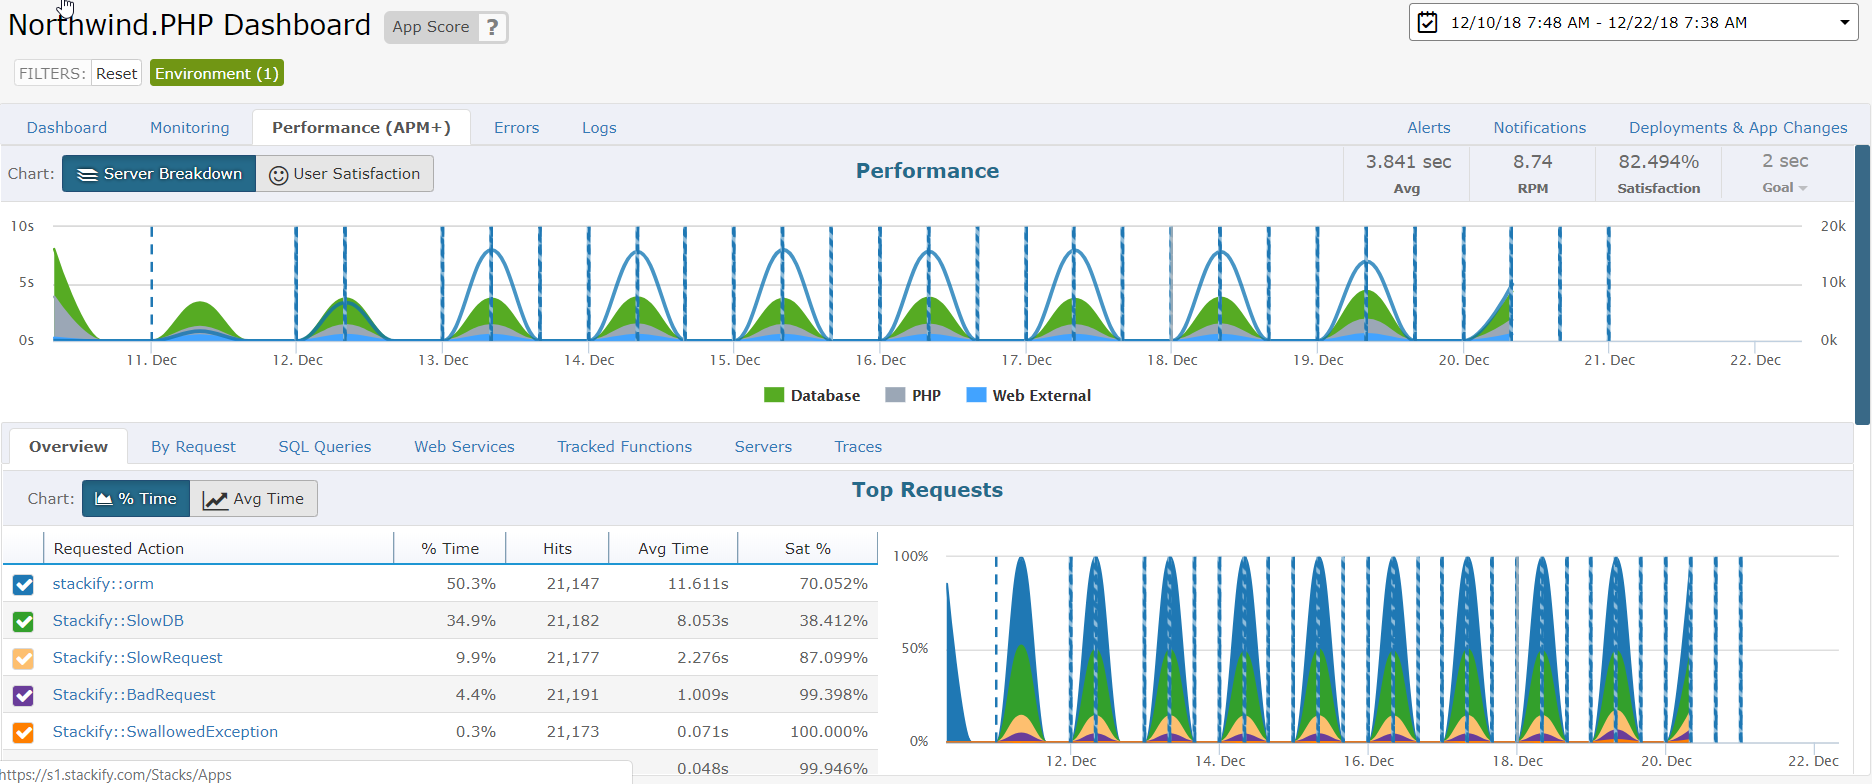Go to the Errors tab

[x=516, y=127]
